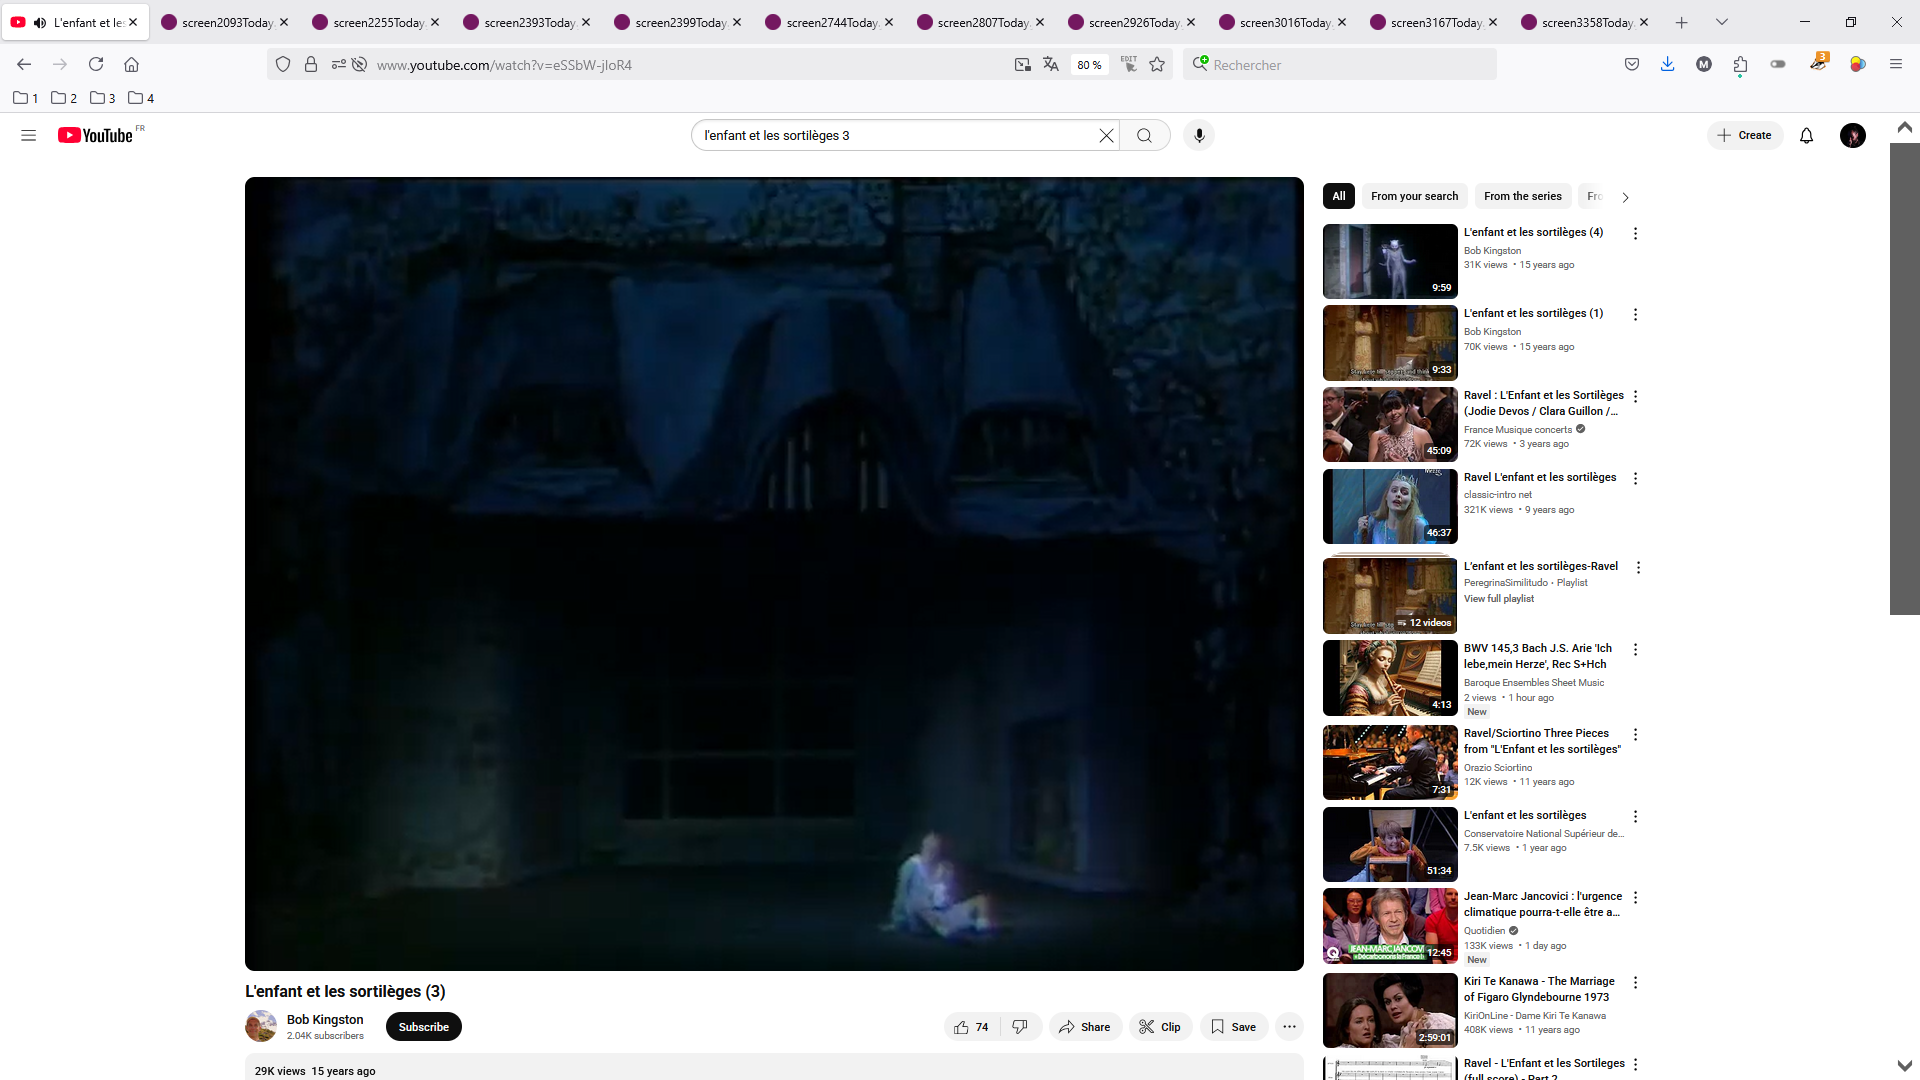Click the Share button
Image resolution: width=1920 pixels, height=1080 pixels.
point(1085,1027)
